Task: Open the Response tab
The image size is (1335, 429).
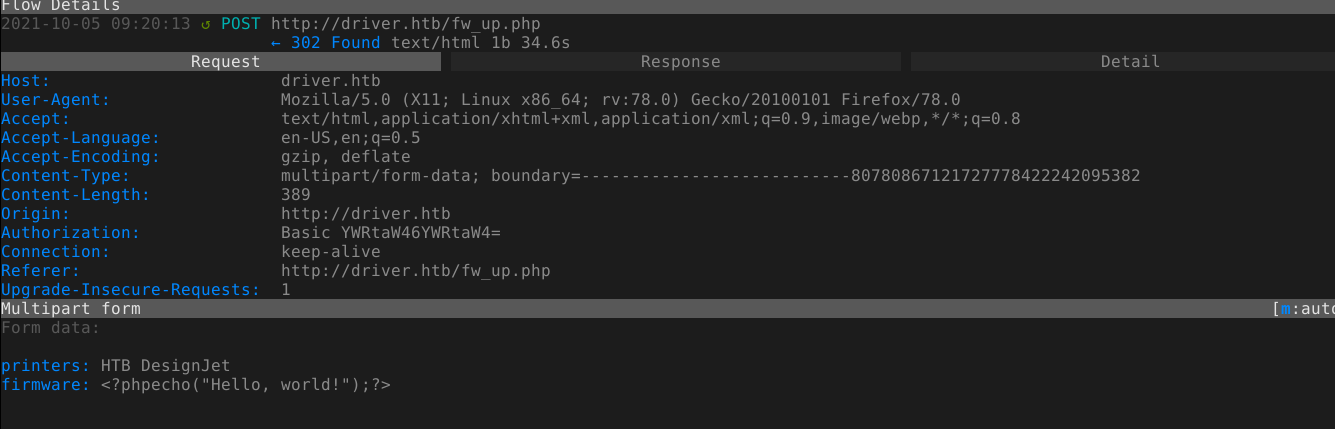Action: coord(680,62)
